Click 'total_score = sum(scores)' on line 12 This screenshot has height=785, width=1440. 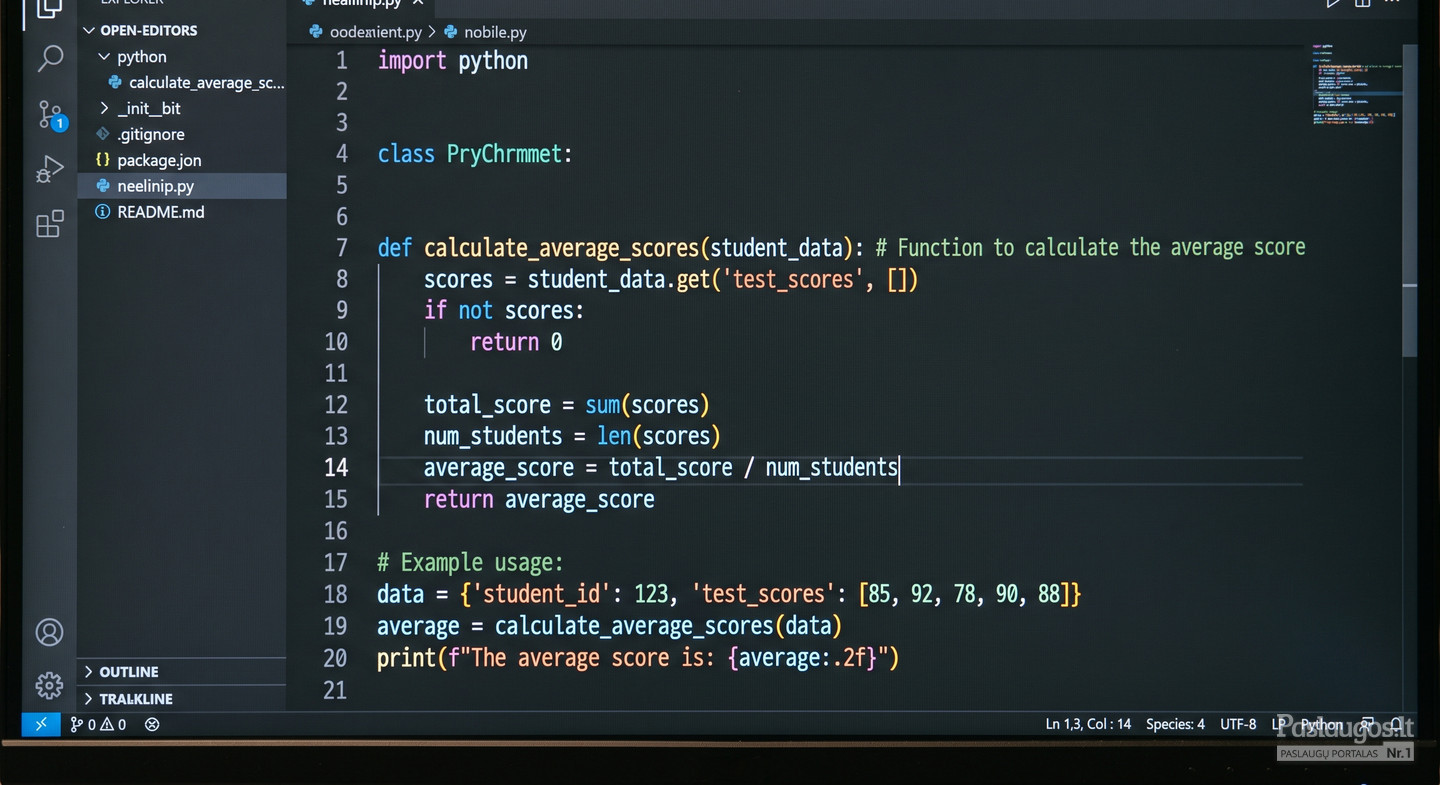(567, 405)
